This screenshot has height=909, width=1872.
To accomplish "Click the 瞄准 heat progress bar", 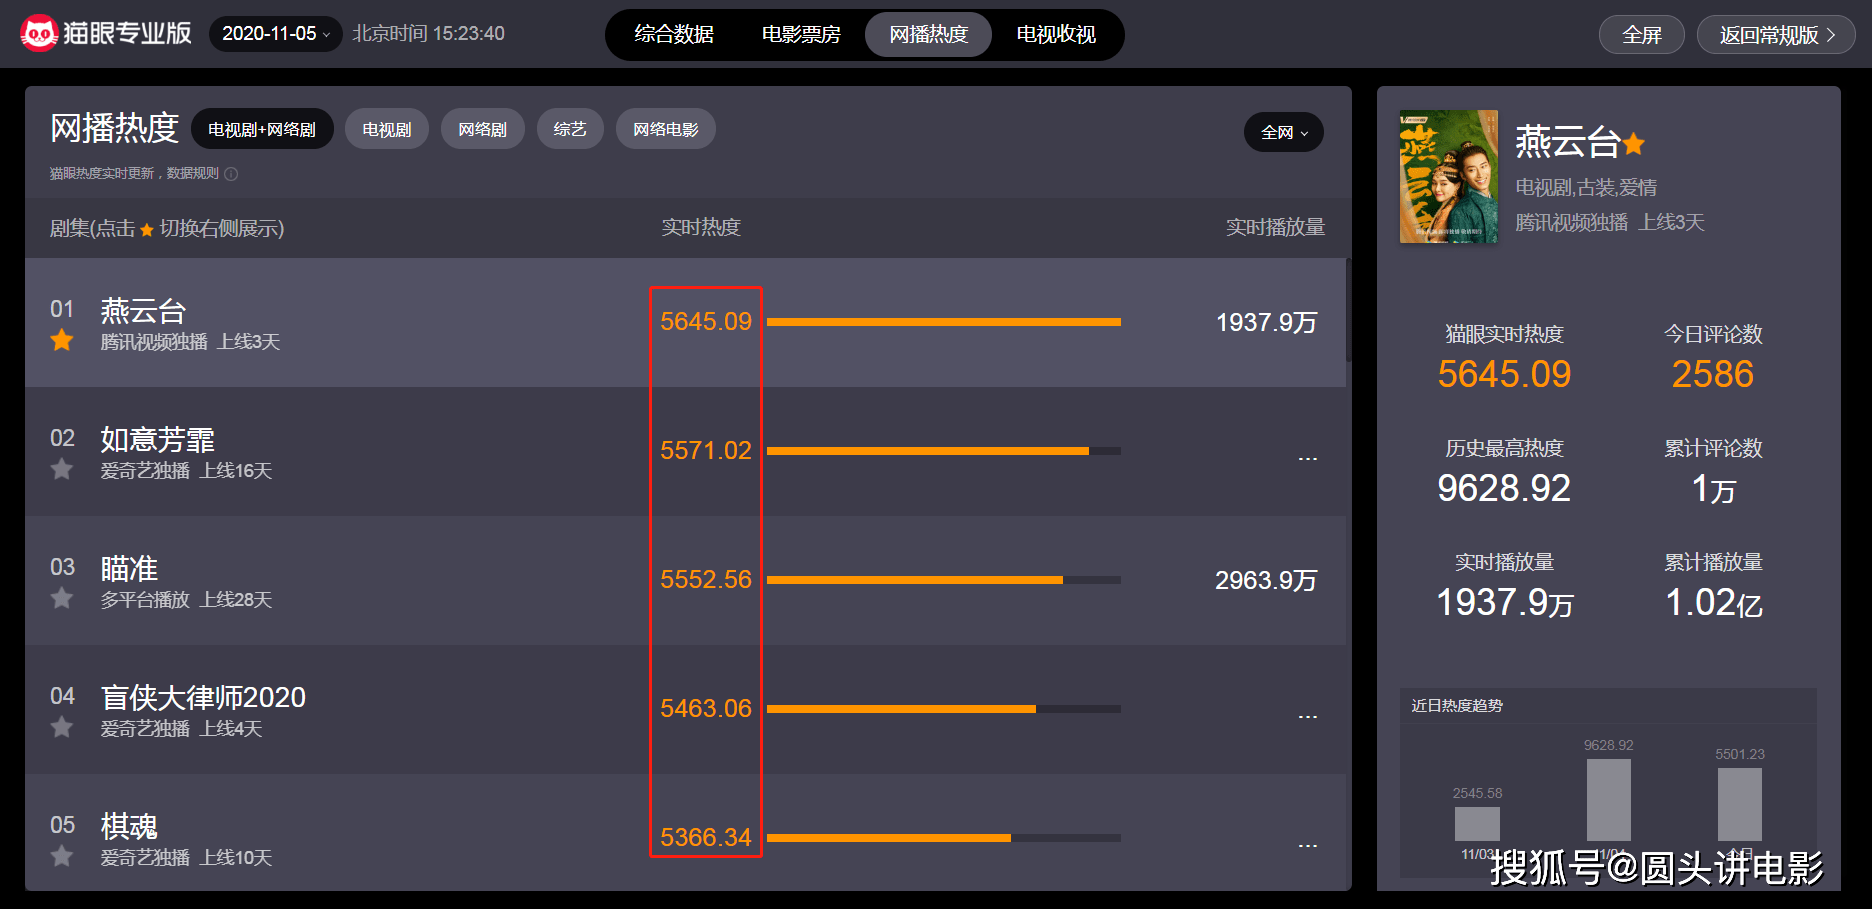I will [x=944, y=580].
